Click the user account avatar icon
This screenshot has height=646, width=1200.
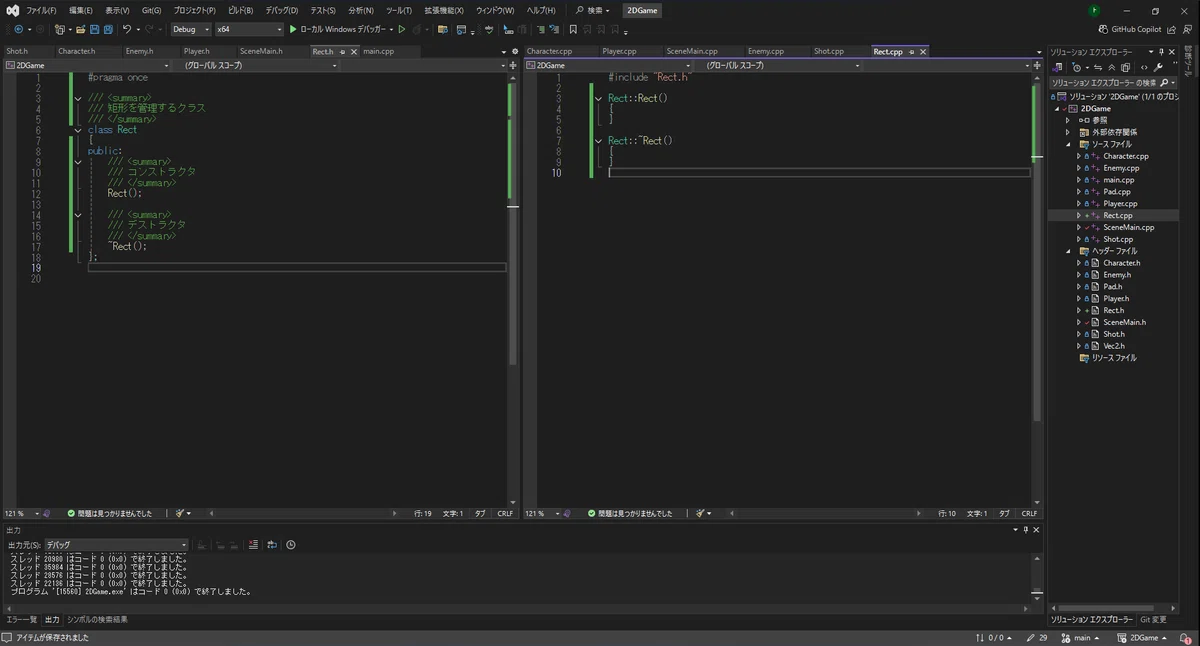[1095, 10]
